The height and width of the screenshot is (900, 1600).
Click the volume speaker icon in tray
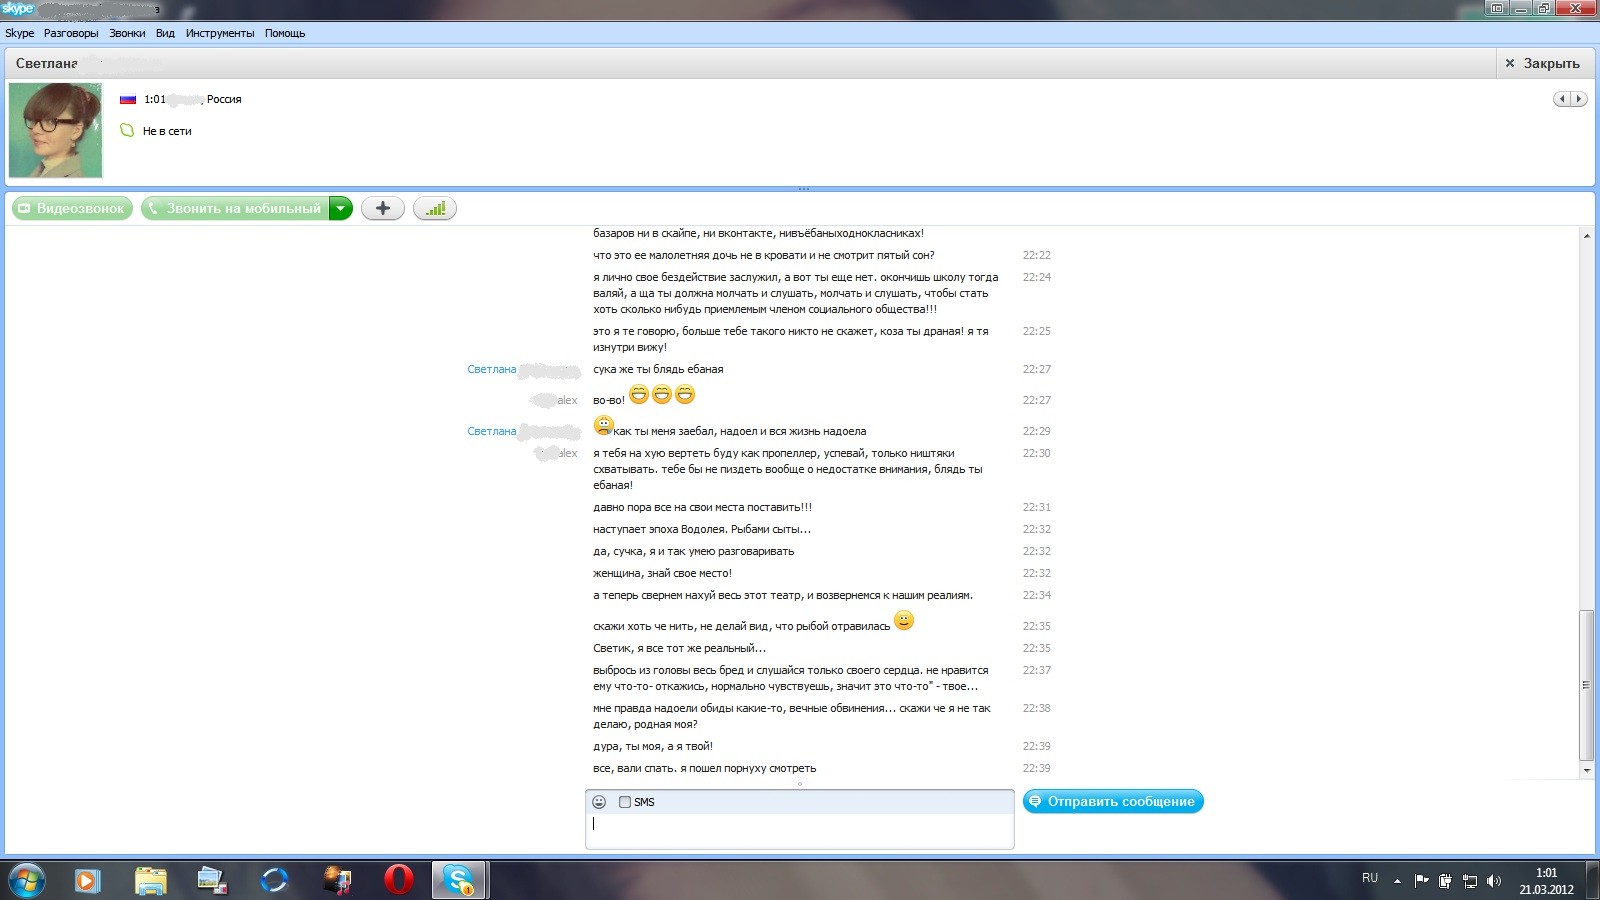point(1494,881)
